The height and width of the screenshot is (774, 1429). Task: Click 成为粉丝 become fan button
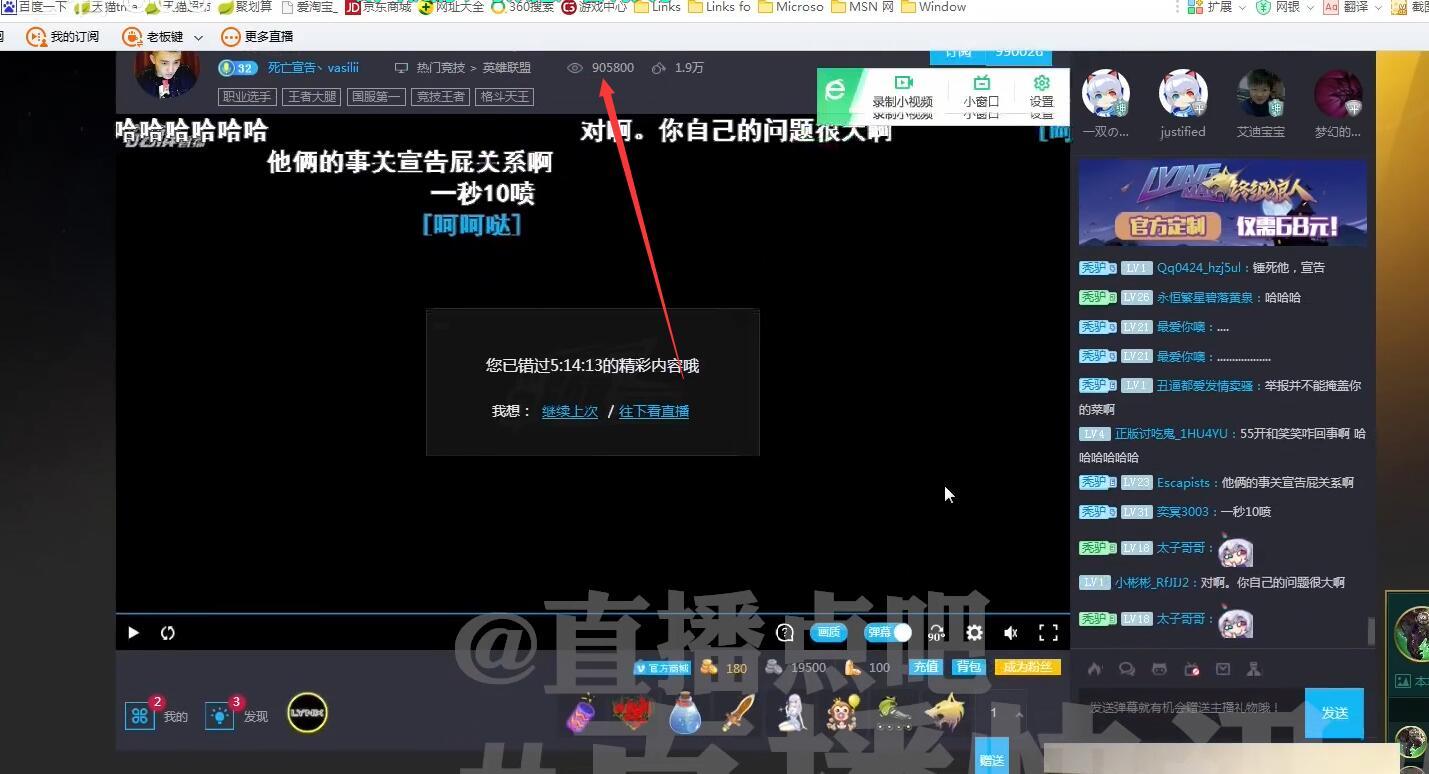coord(1028,667)
